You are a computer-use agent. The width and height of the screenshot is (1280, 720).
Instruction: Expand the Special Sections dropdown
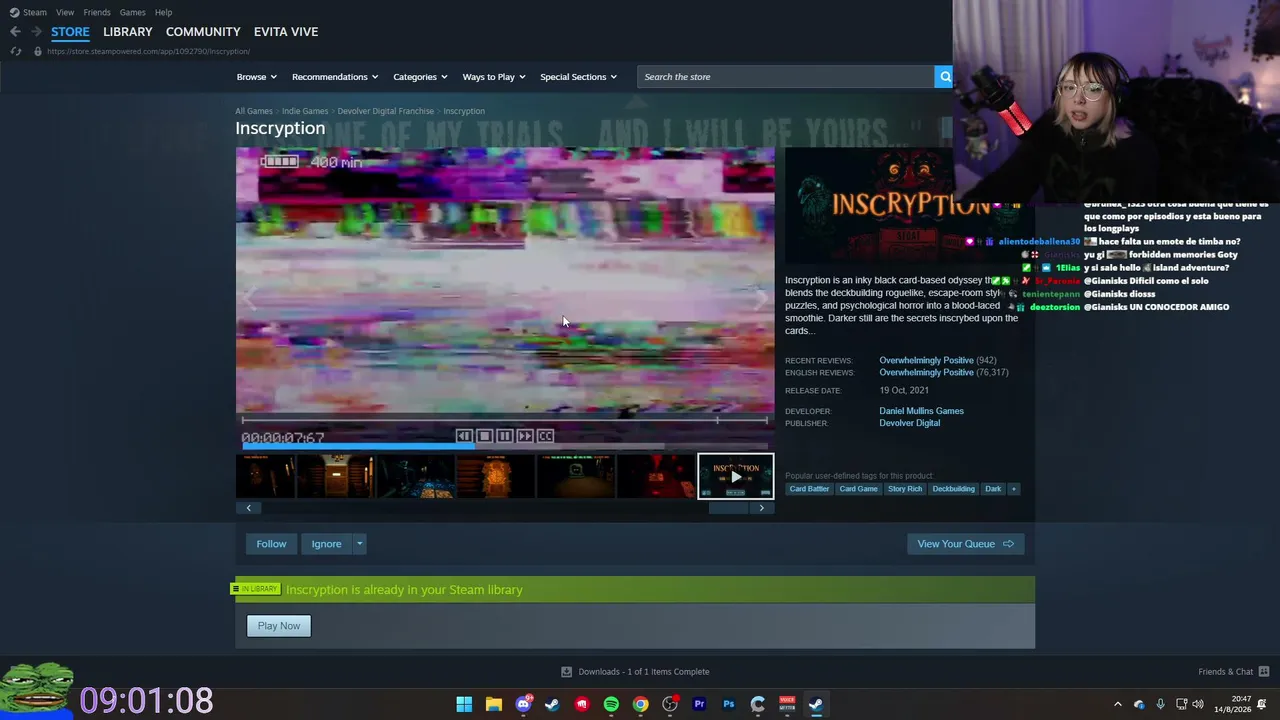pyautogui.click(x=579, y=77)
